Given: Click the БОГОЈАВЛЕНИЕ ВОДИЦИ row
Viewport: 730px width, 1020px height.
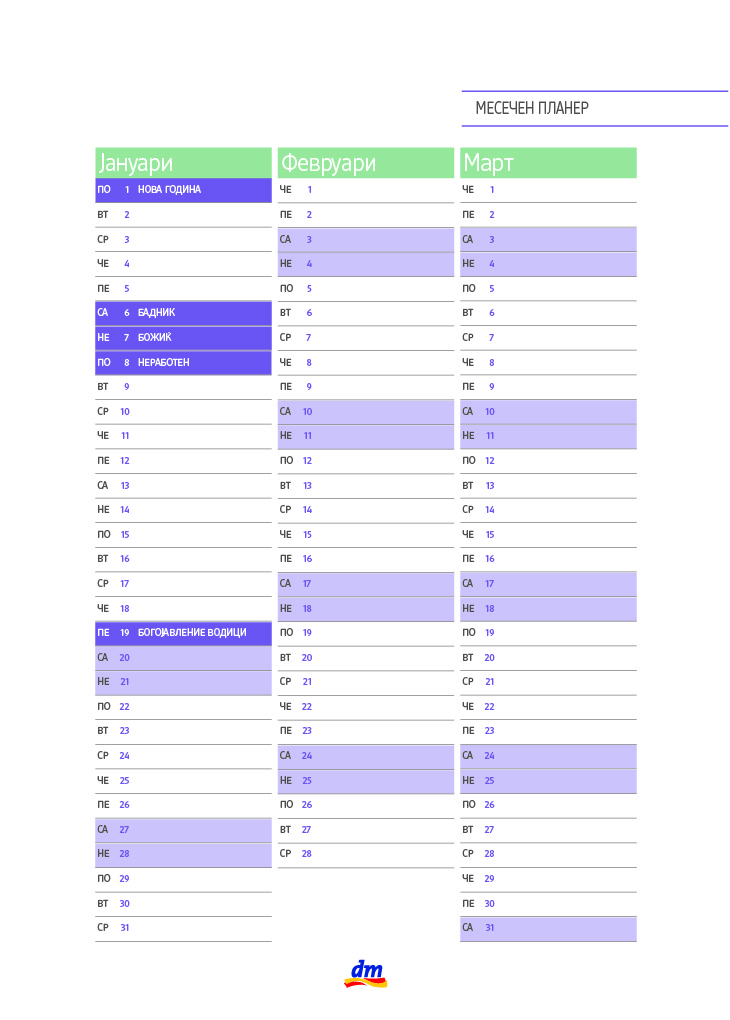Looking at the screenshot, I should [x=183, y=633].
